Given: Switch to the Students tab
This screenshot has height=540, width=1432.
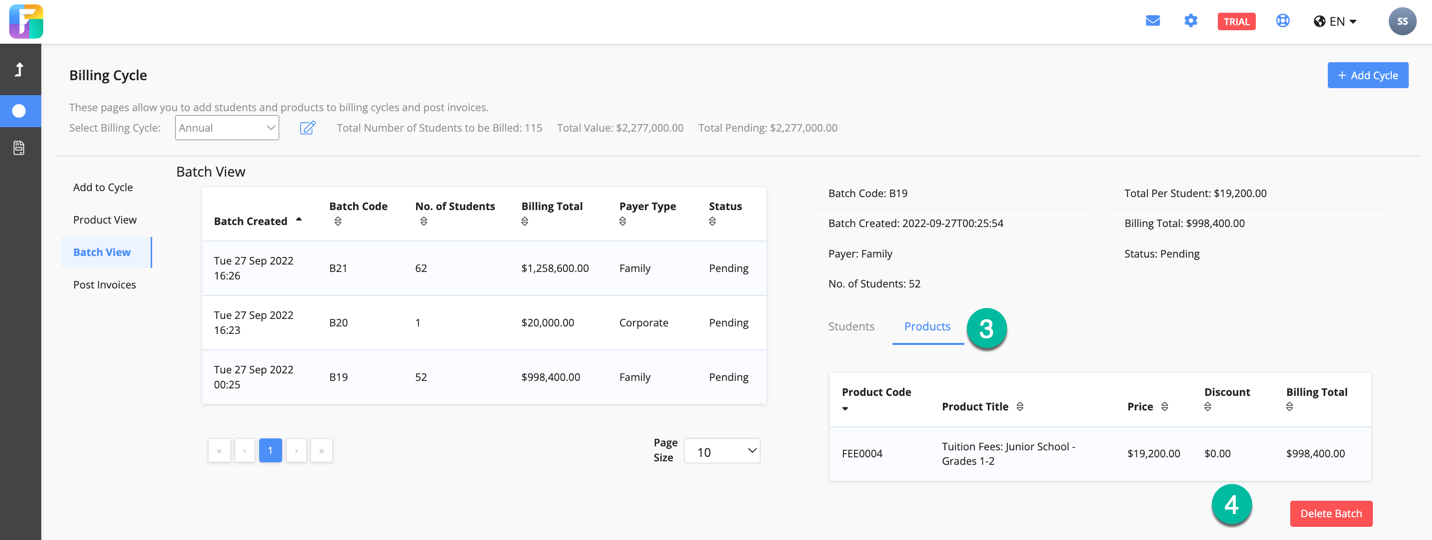Looking at the screenshot, I should (x=851, y=327).
